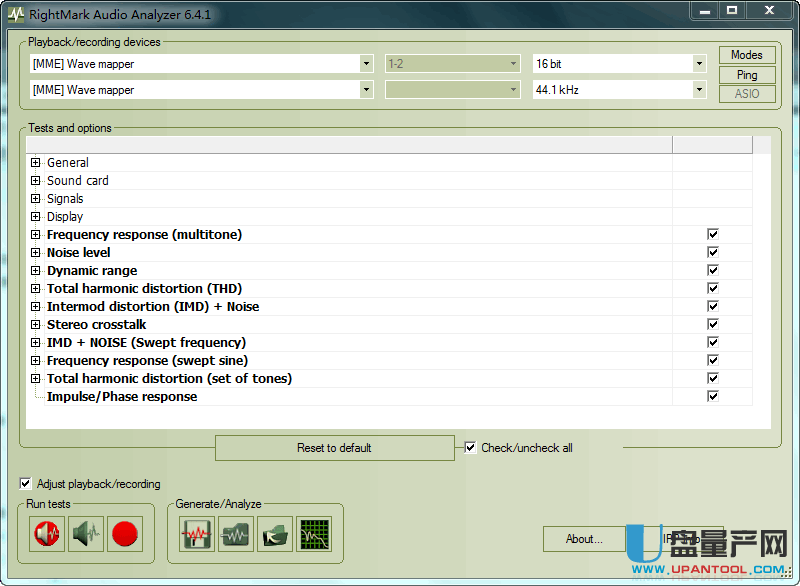The width and height of the screenshot is (800, 586).
Task: Click the playback and recording test icon
Action: (x=47, y=534)
